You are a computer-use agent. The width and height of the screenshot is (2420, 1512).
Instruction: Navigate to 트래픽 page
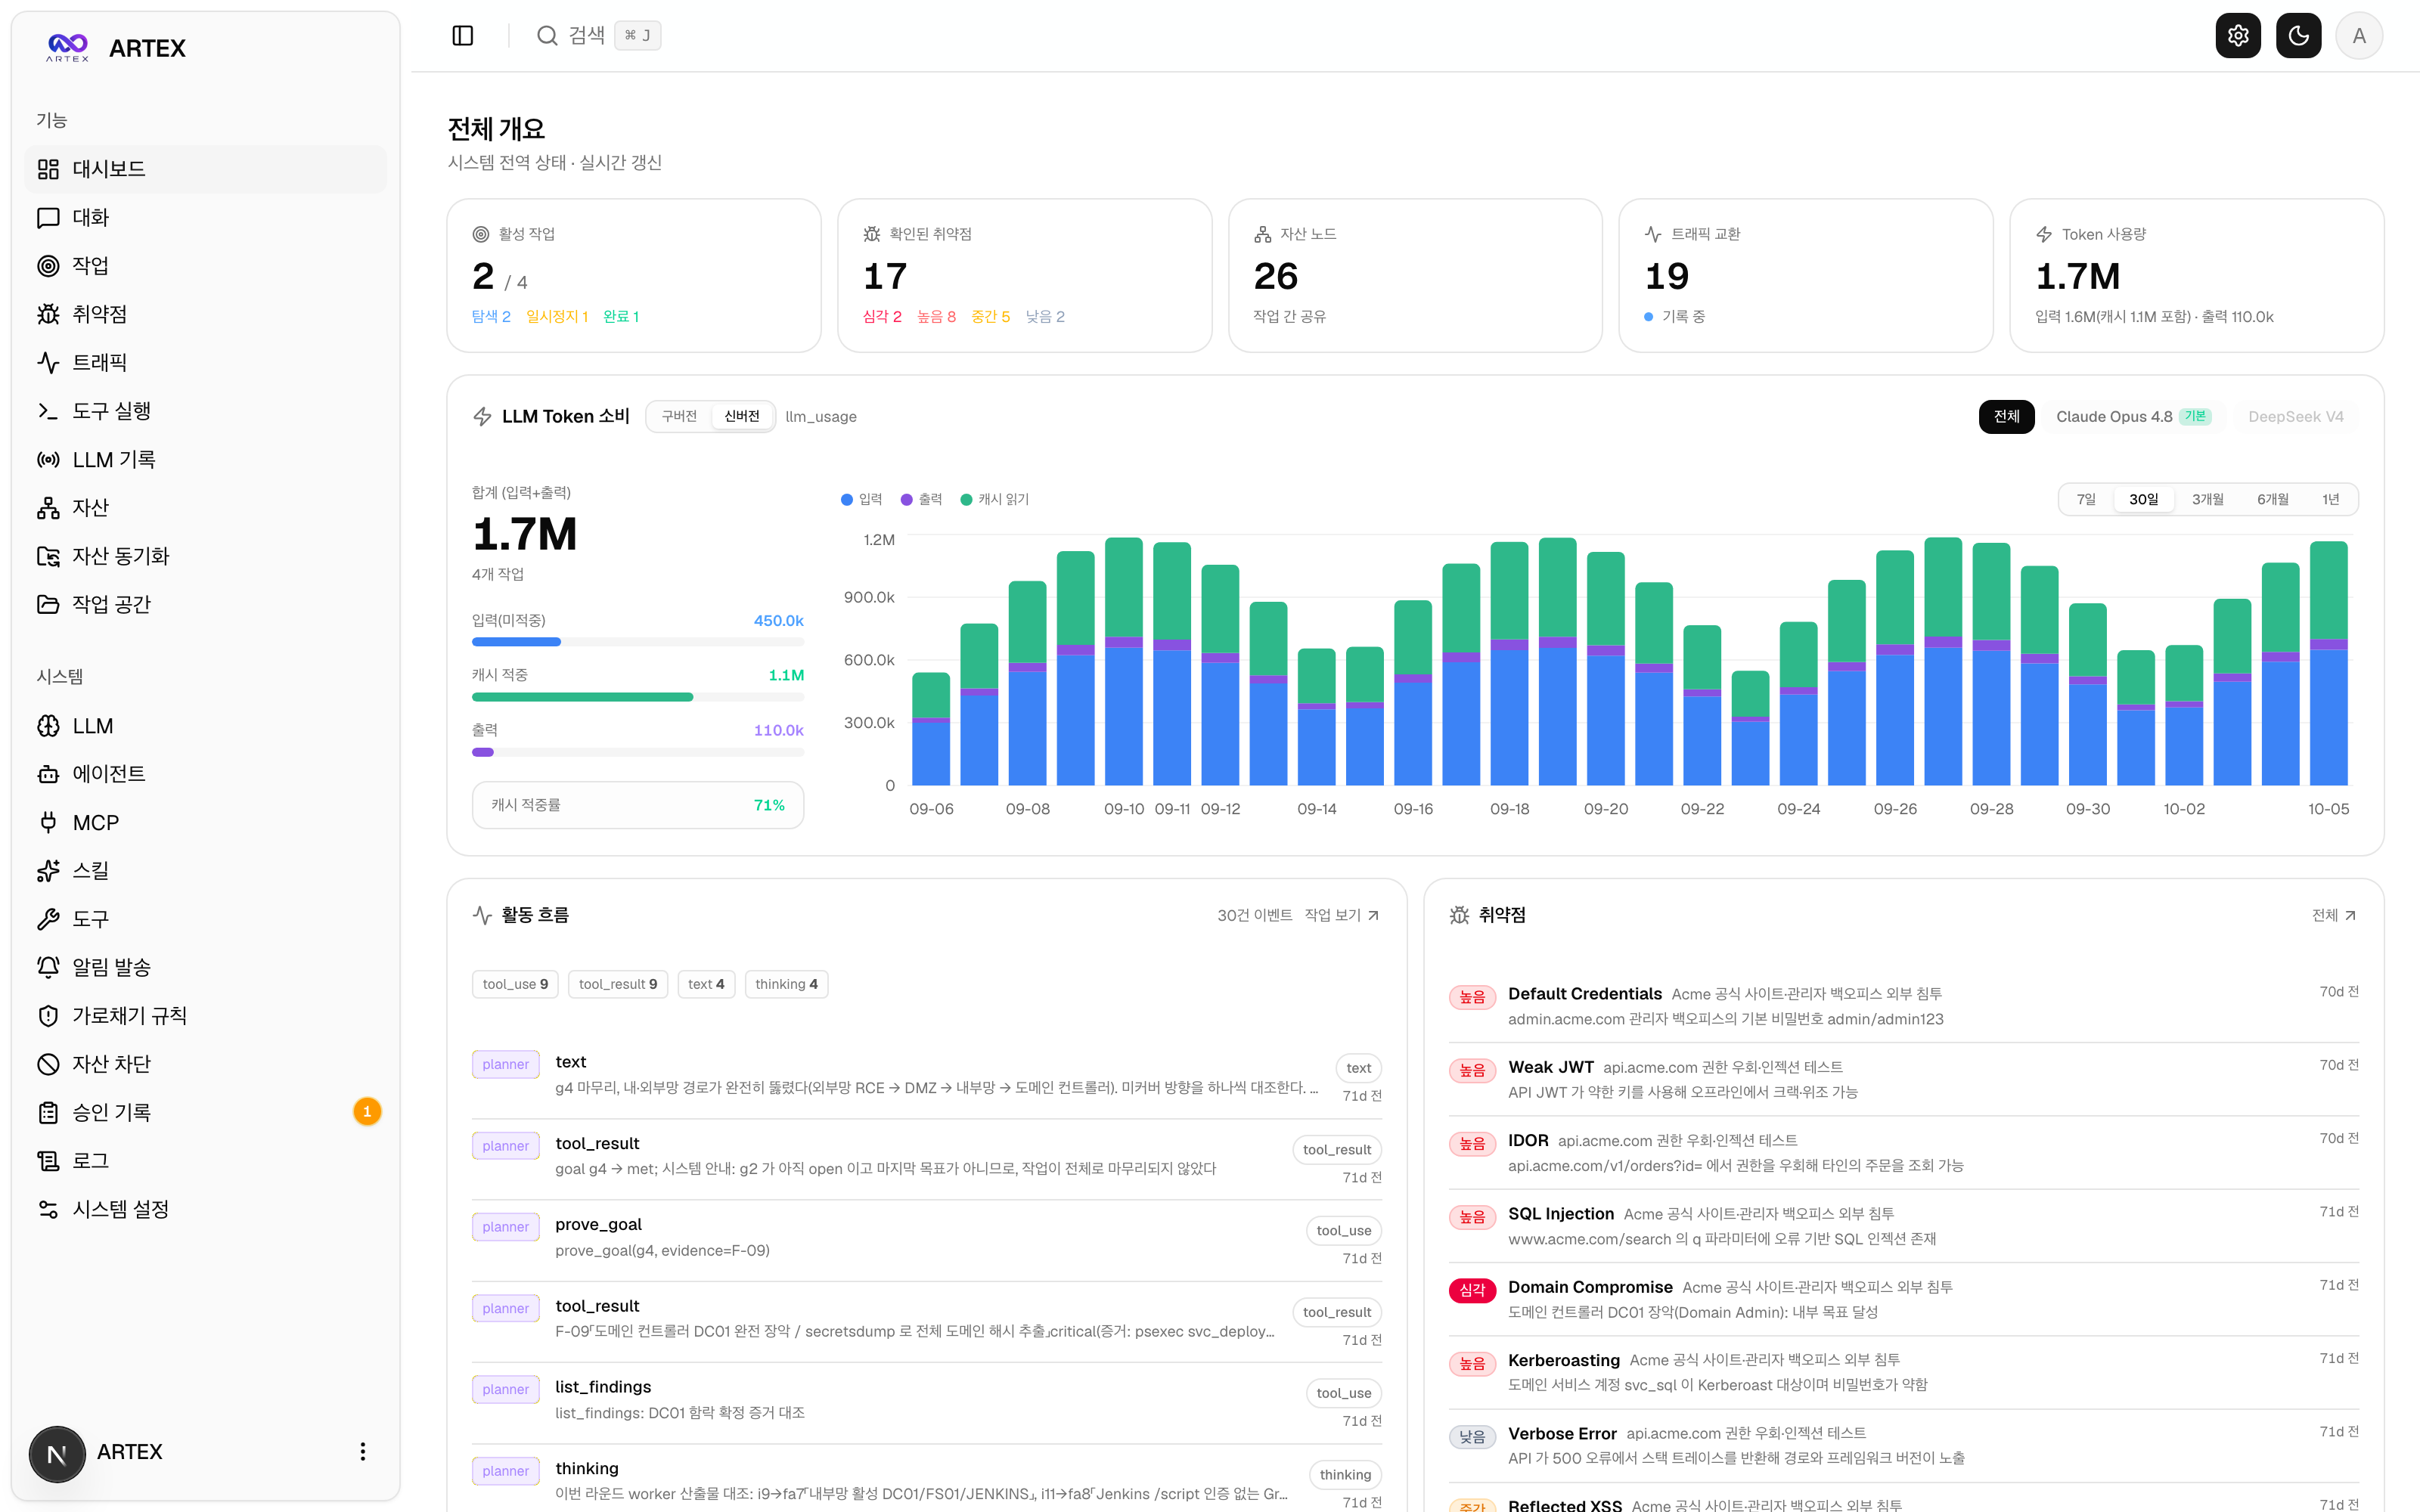[205, 362]
